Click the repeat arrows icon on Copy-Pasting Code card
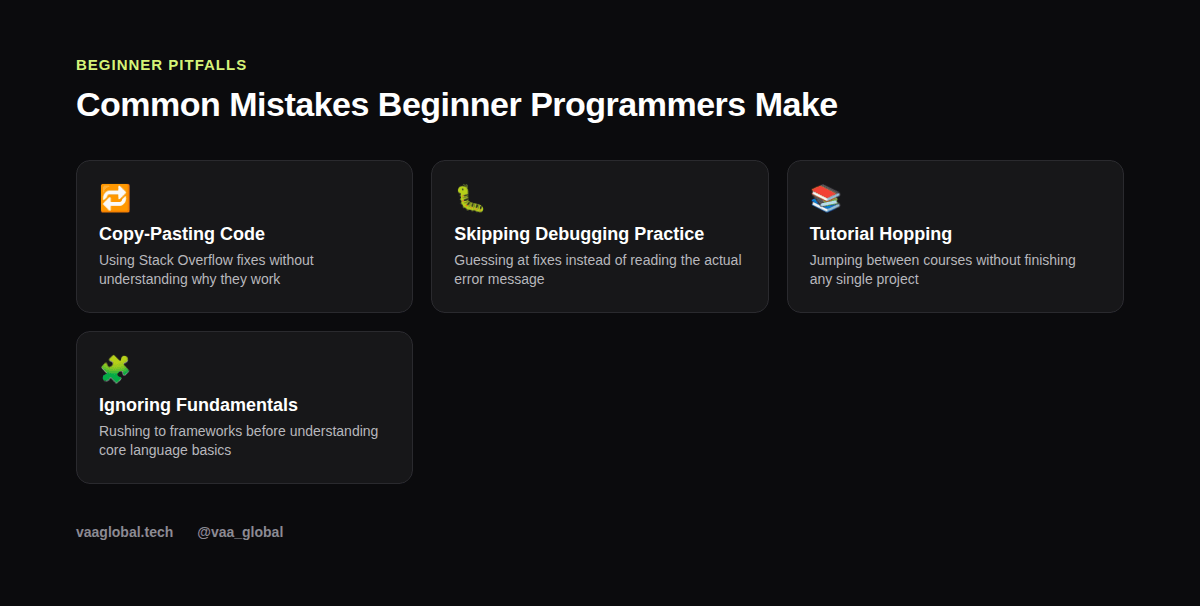1200x606 pixels. tap(115, 198)
